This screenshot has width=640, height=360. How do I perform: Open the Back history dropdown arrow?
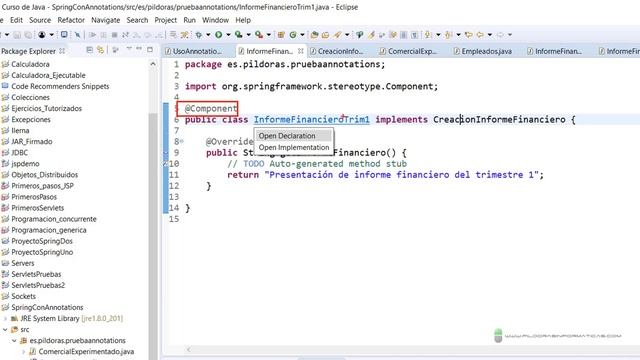pos(489,35)
